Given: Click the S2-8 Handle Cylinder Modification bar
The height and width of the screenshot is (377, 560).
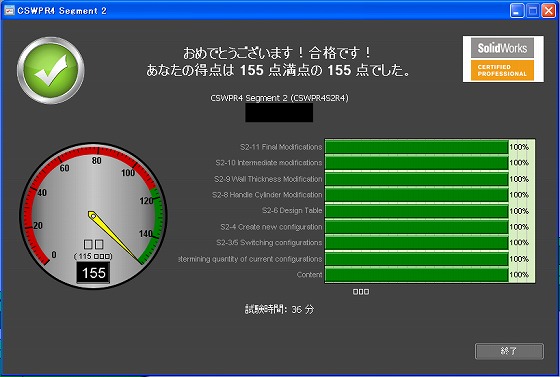Looking at the screenshot, I should tap(416, 195).
